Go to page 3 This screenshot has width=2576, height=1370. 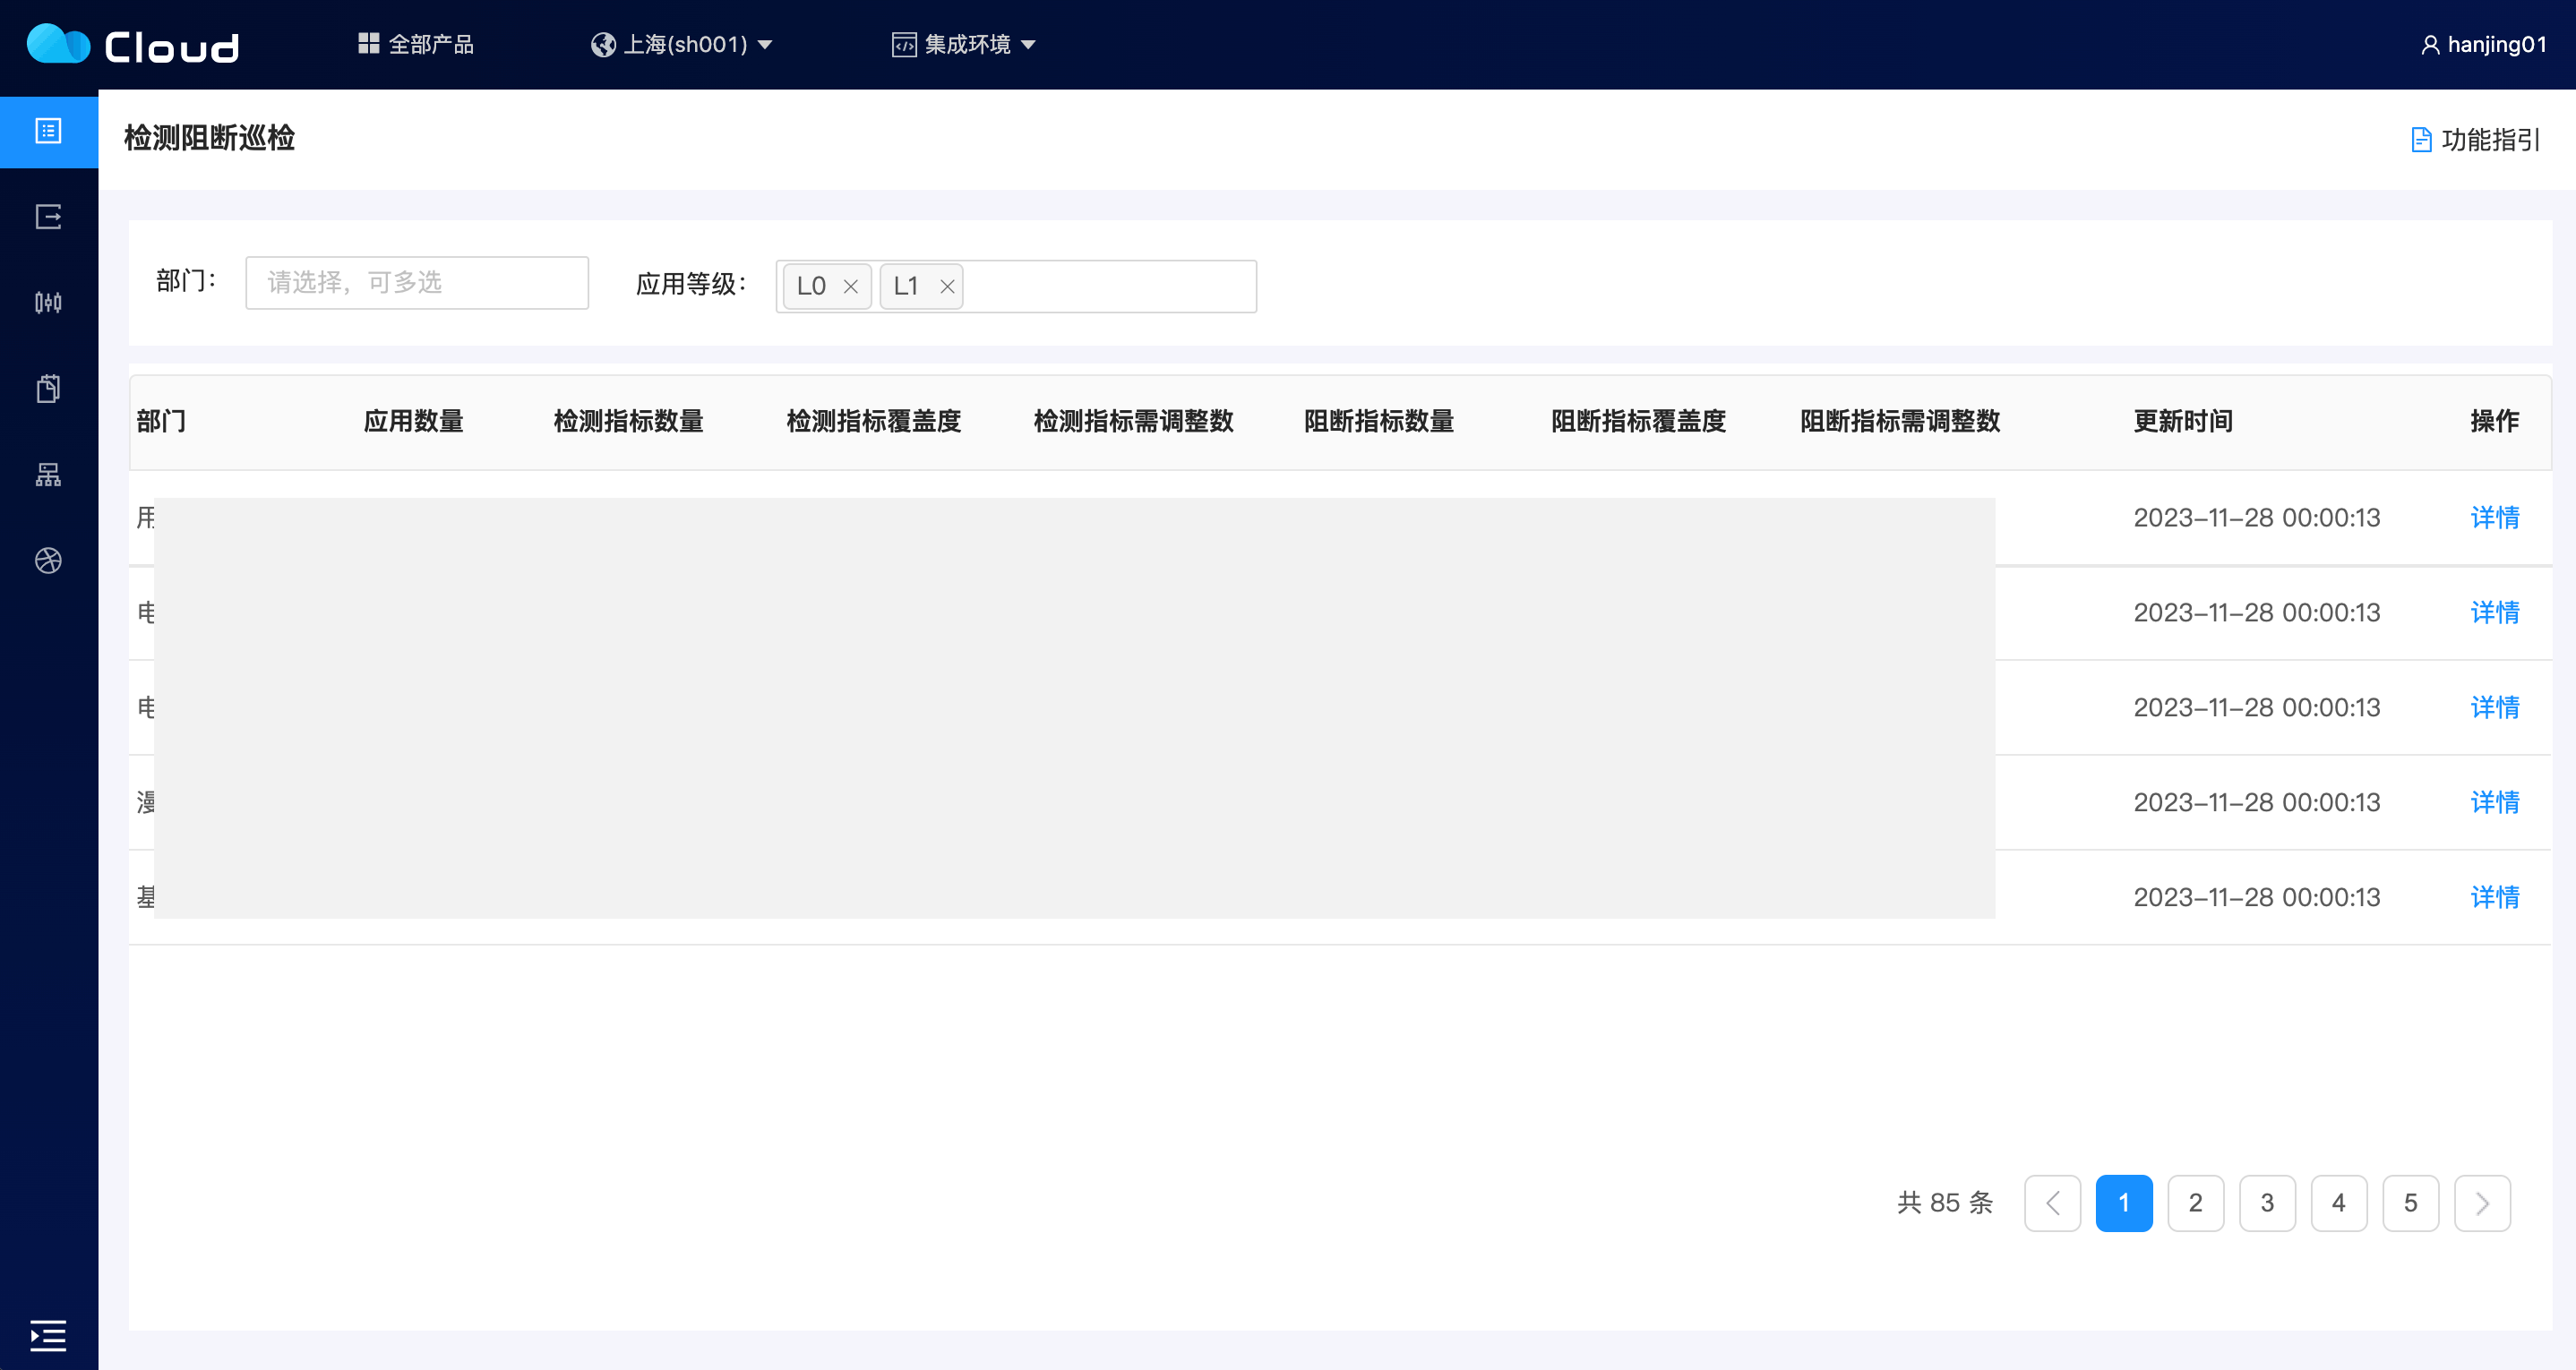[x=2267, y=1203]
